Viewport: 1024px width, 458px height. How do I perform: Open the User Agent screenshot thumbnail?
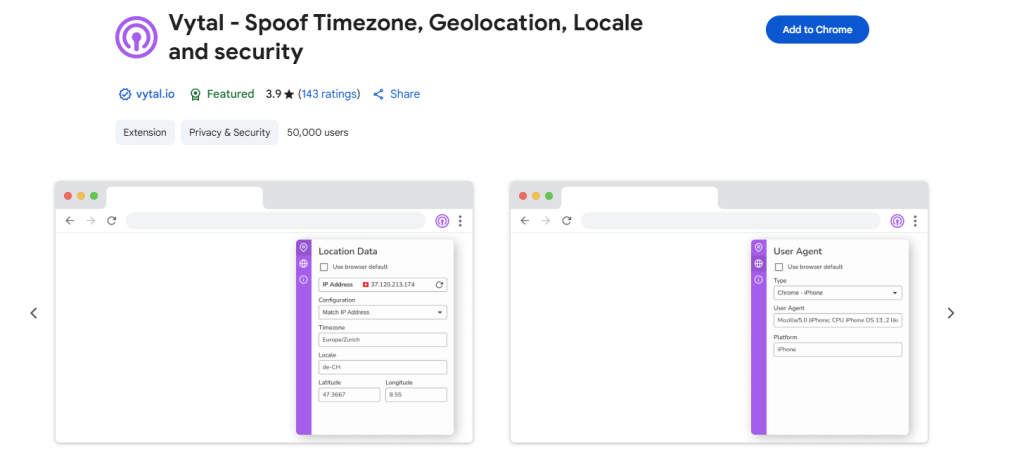point(719,312)
